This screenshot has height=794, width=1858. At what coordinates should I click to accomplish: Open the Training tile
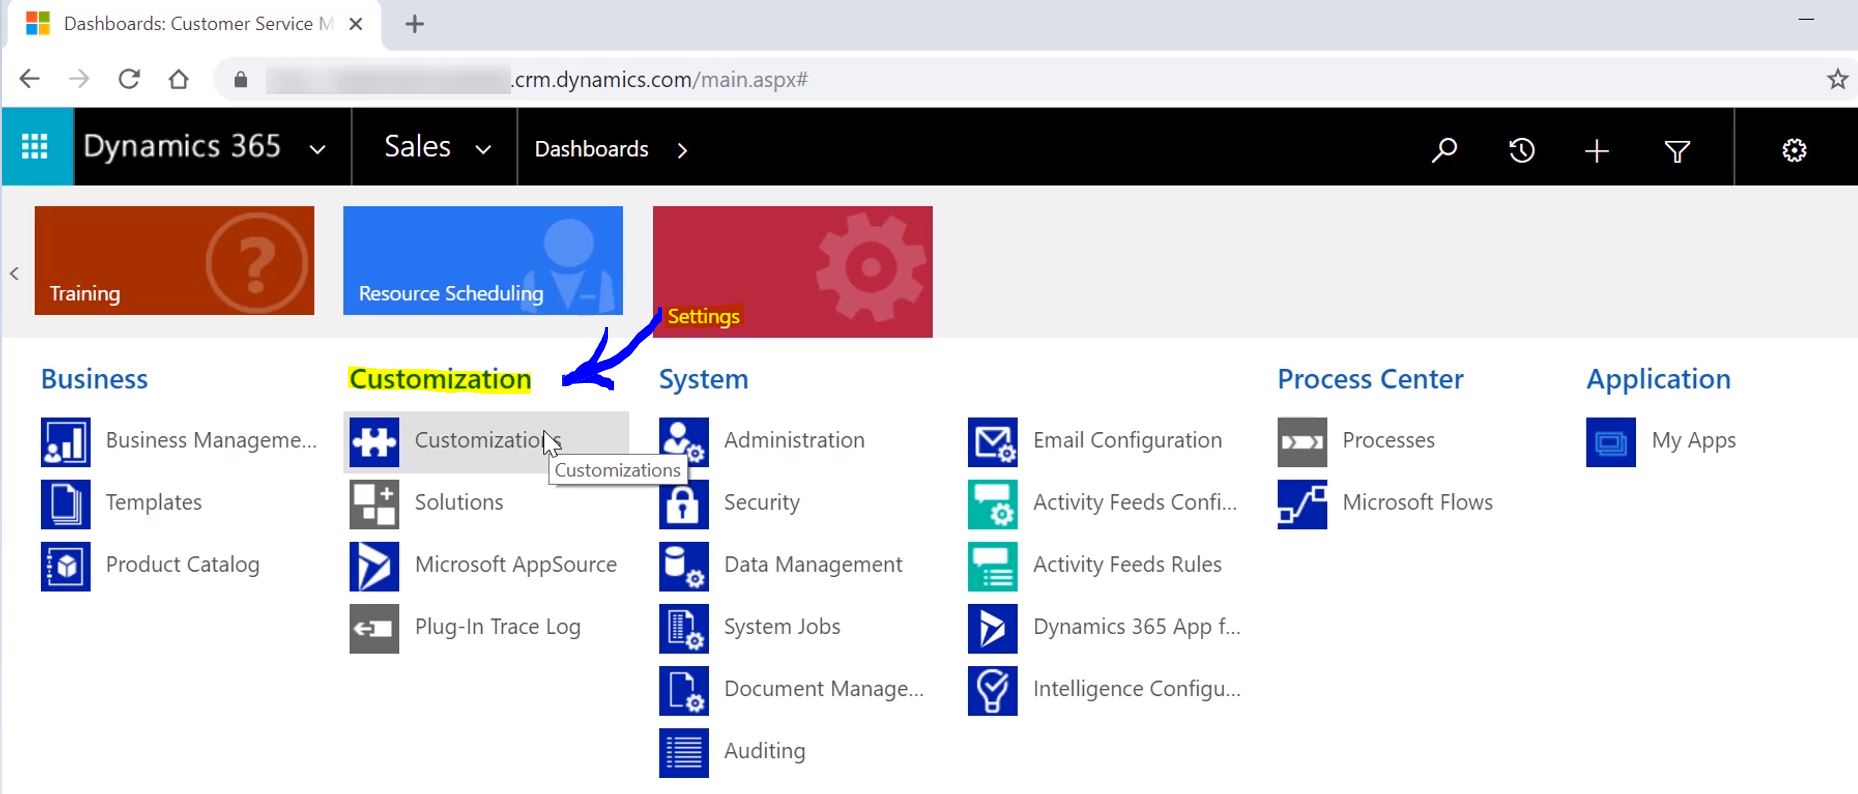(174, 260)
